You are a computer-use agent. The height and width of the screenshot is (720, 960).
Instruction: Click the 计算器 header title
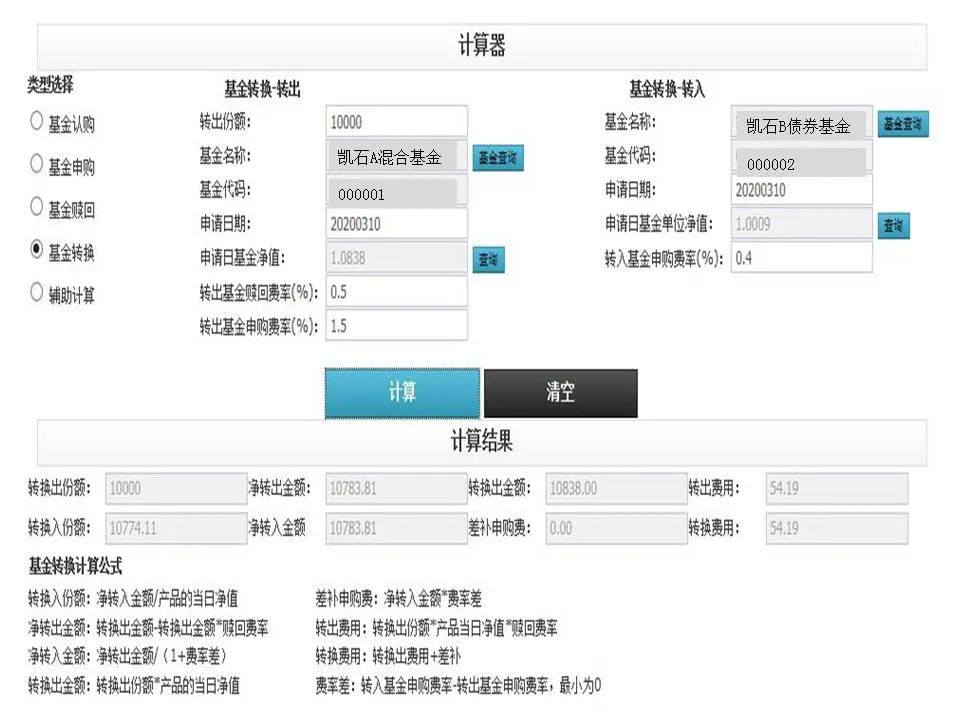coord(482,45)
